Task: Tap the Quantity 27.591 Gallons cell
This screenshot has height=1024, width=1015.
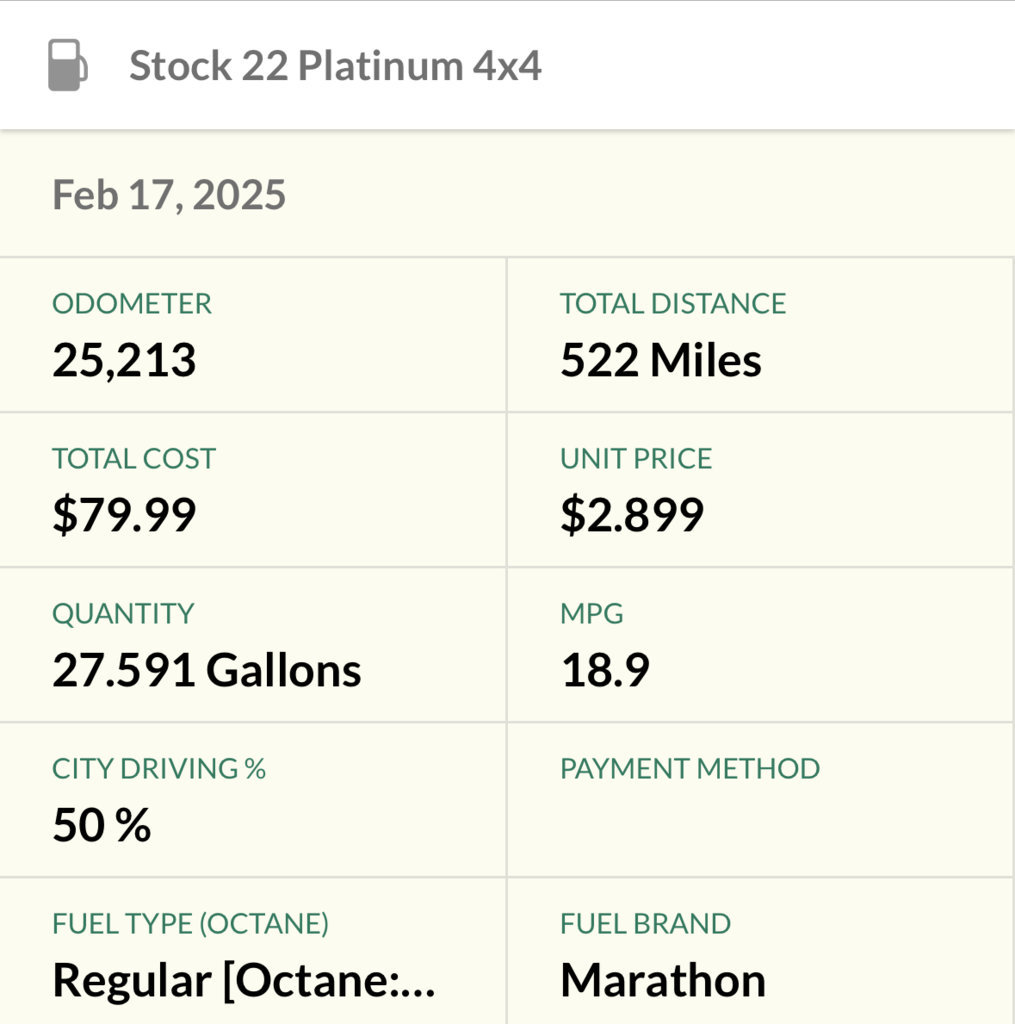Action: pyautogui.click(x=253, y=645)
